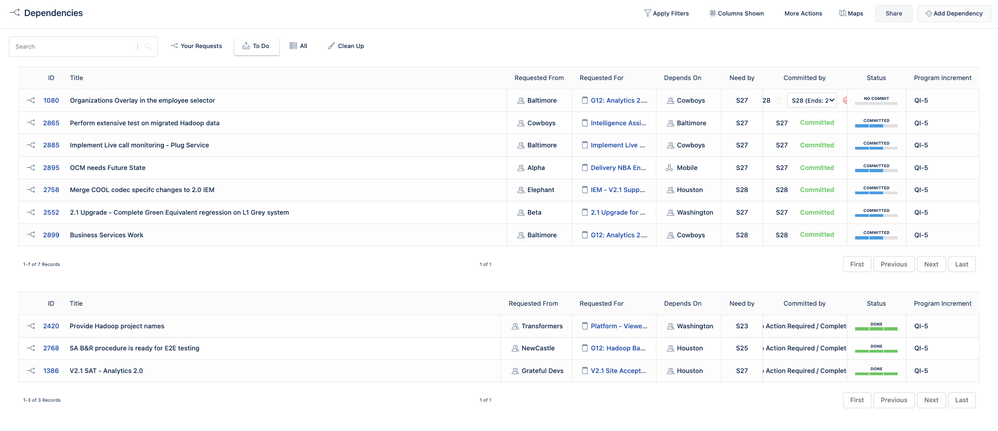
Task: Open the Committed by dropdown for row 1080
Action: pos(812,101)
